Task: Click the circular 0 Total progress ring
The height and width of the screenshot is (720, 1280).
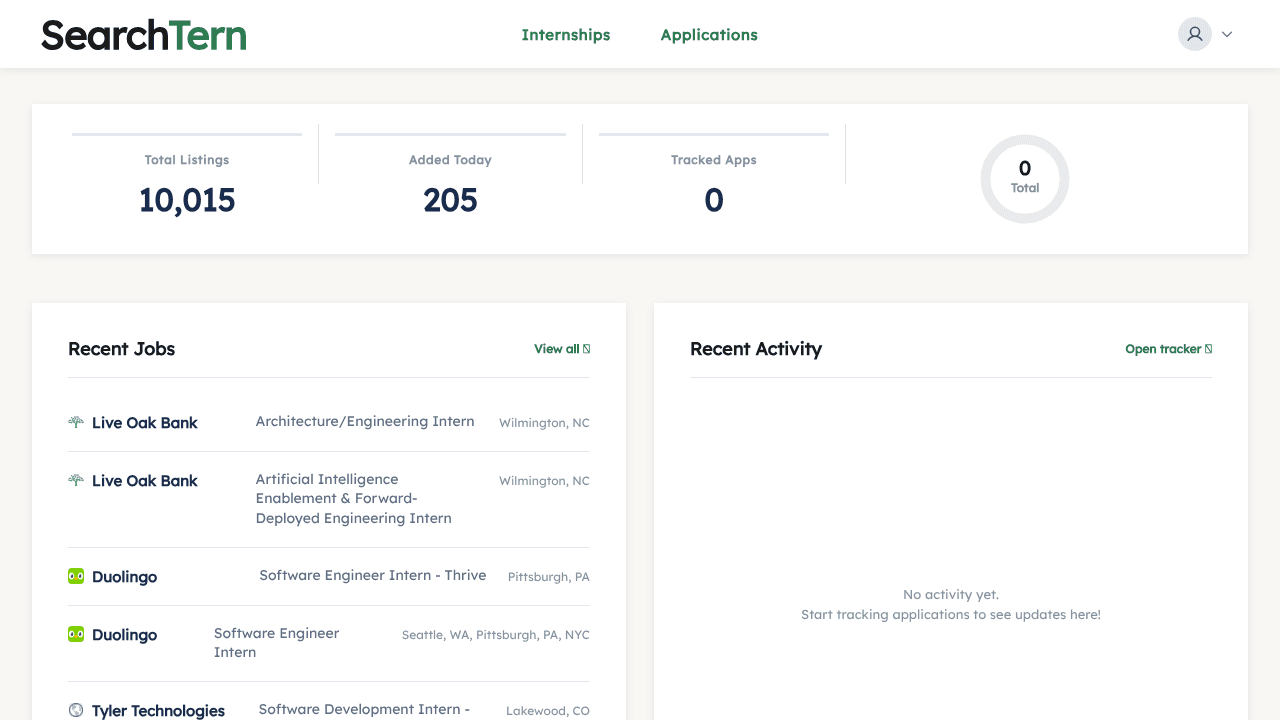Action: 1025,179
